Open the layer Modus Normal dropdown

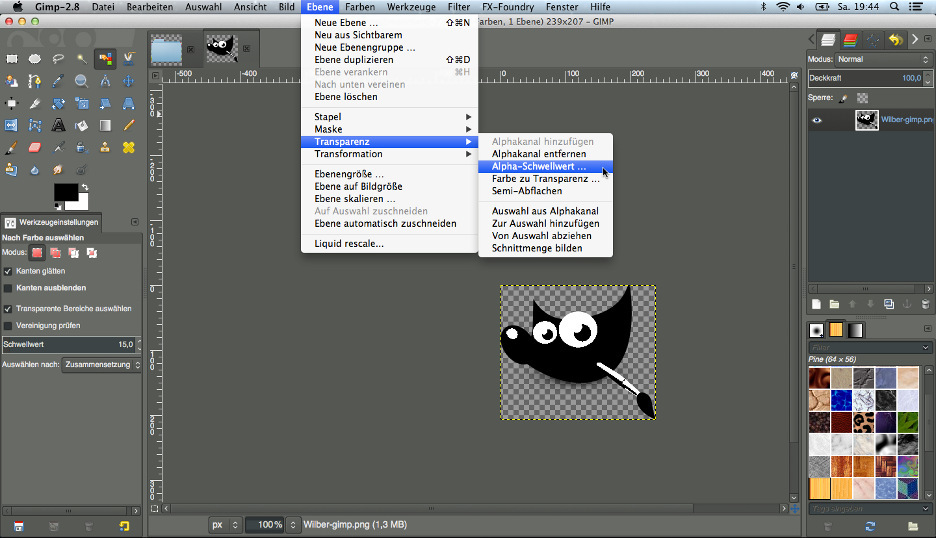coord(883,59)
